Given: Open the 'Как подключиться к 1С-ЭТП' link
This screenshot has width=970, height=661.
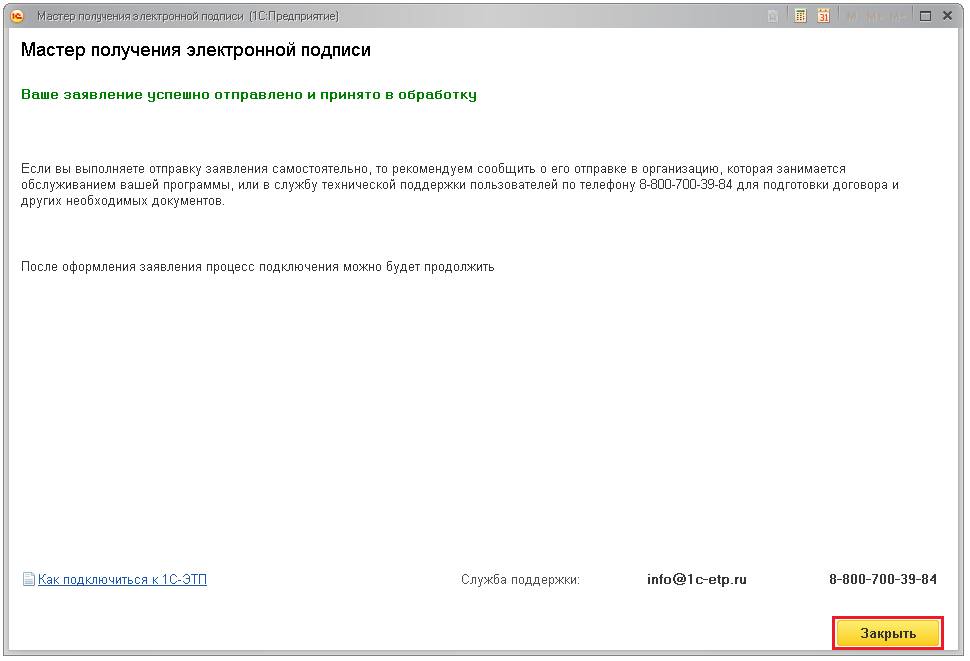Looking at the screenshot, I should click(122, 579).
